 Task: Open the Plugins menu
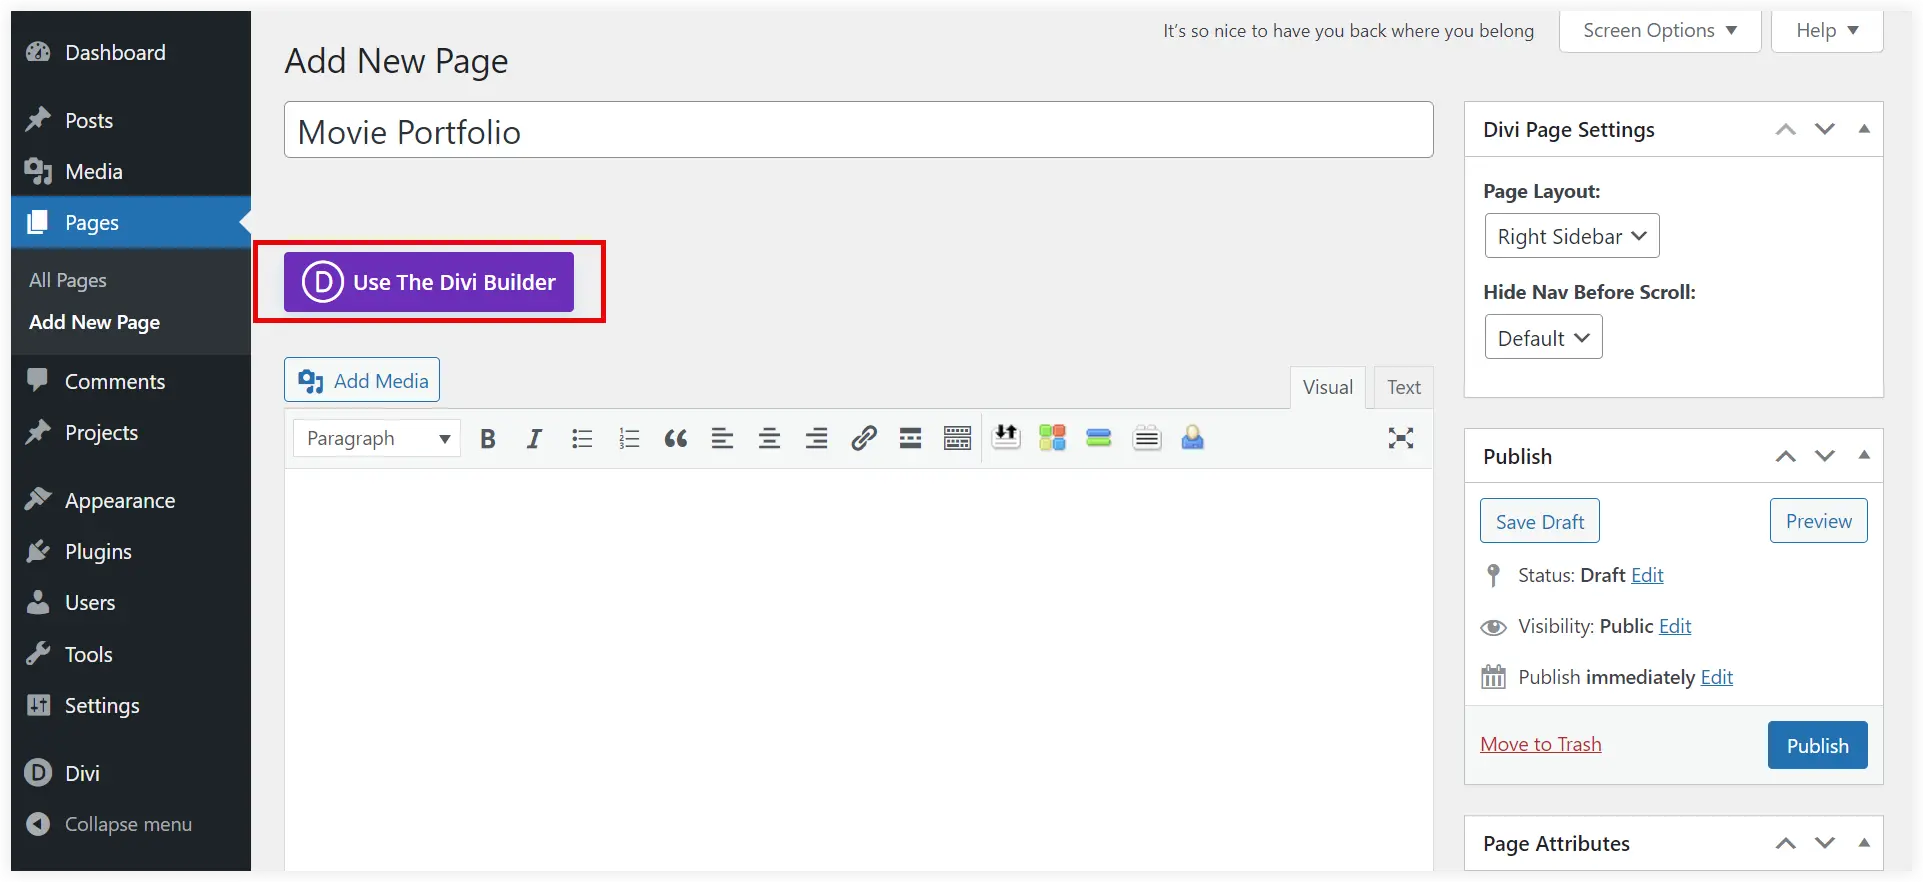pos(131,552)
